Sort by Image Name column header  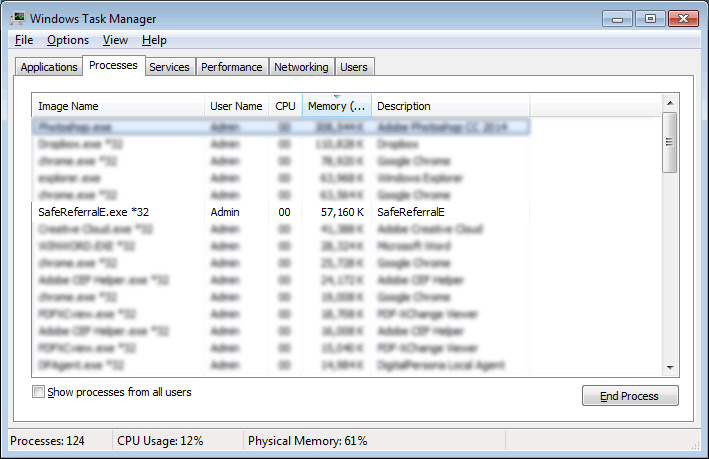pyautogui.click(x=117, y=106)
